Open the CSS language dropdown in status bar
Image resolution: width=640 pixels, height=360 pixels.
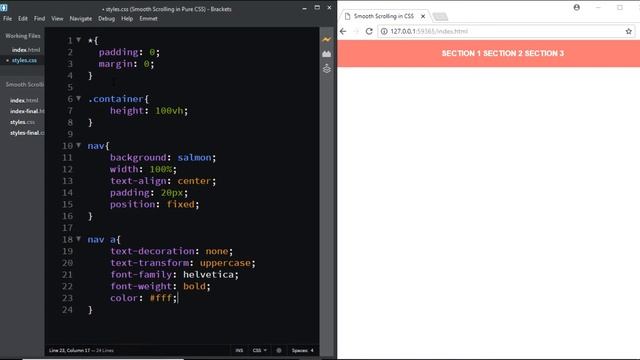tap(259, 350)
